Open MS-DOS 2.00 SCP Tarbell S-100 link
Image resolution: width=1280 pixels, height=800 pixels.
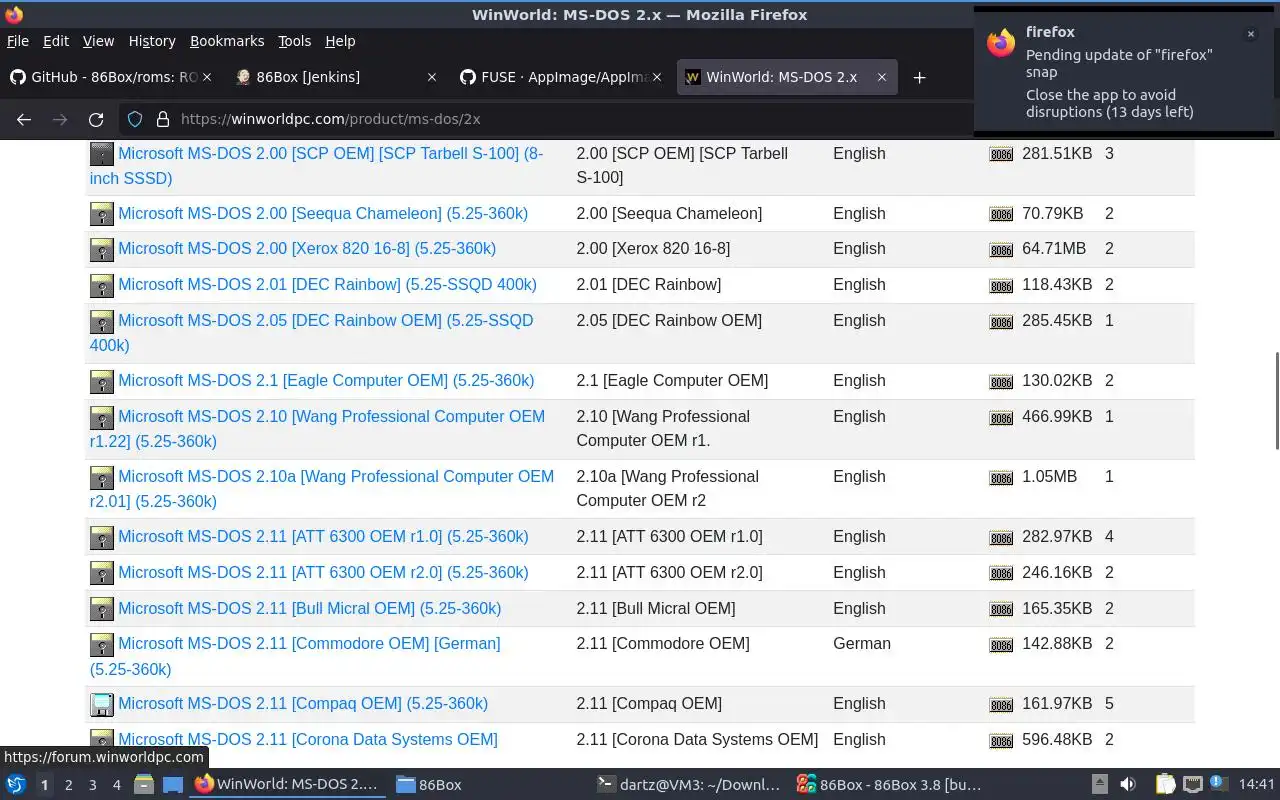click(x=316, y=166)
